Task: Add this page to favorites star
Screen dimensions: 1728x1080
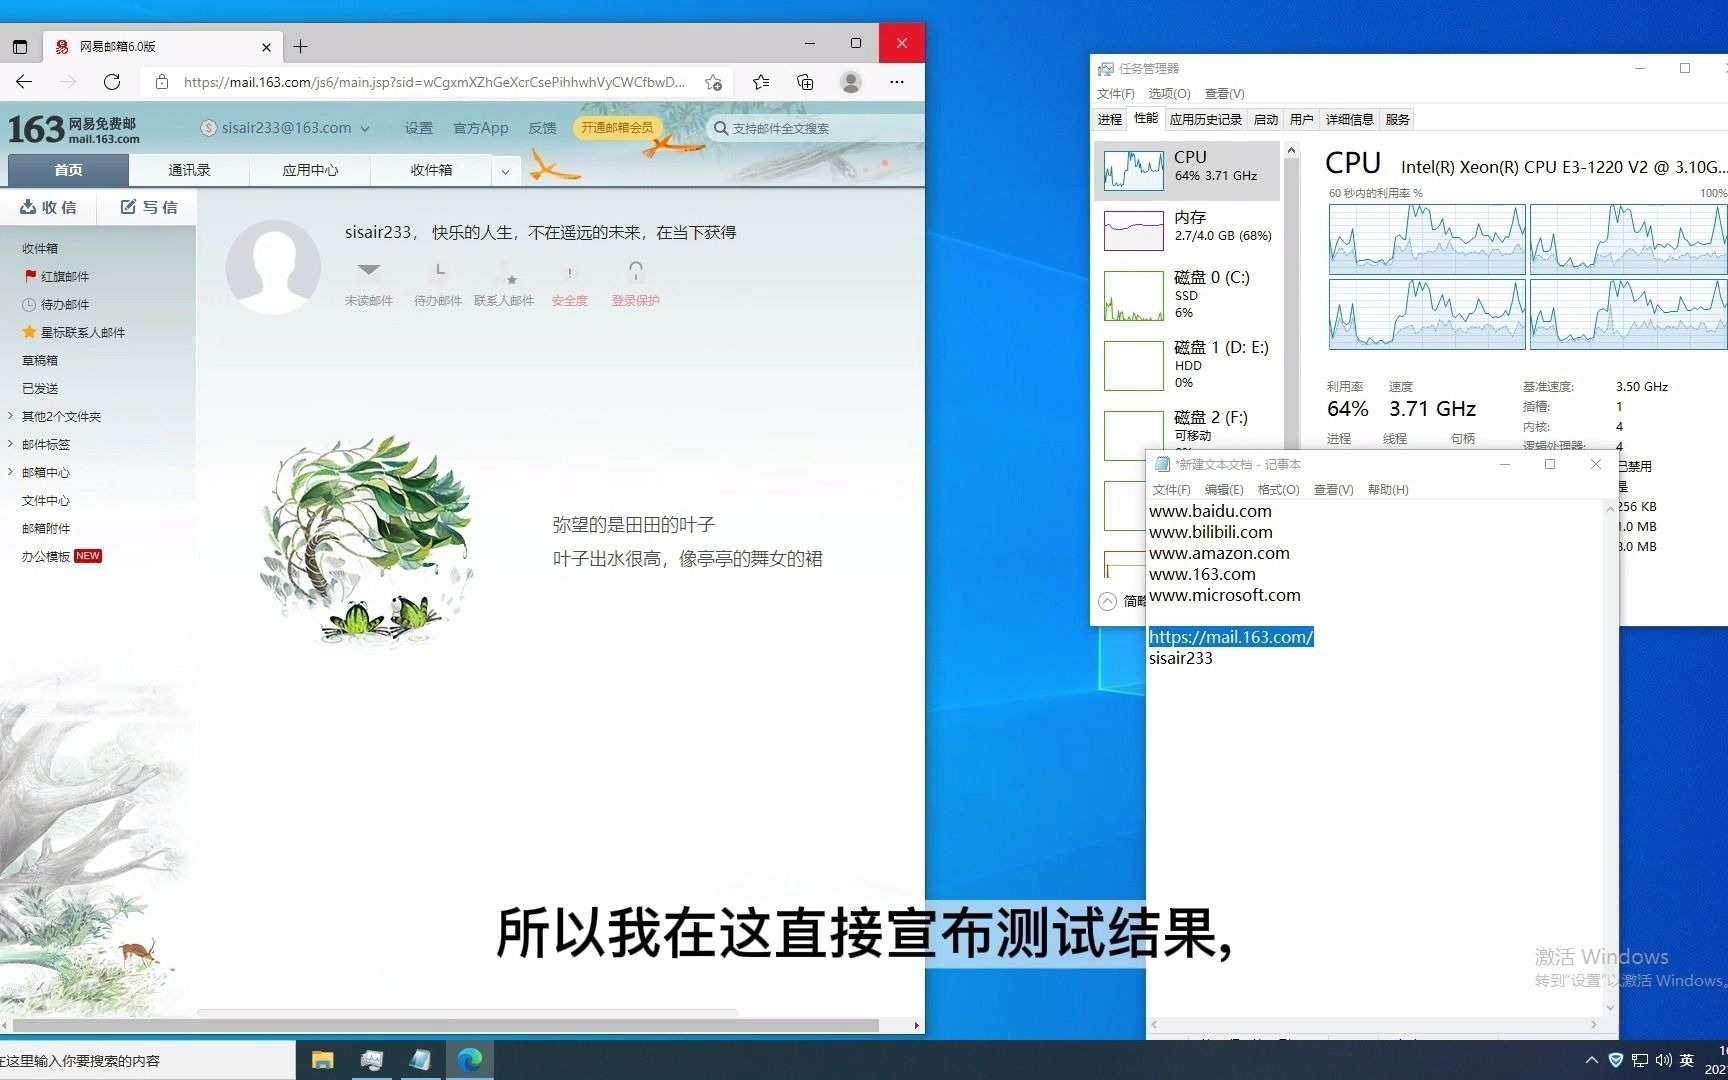Action: pos(713,82)
